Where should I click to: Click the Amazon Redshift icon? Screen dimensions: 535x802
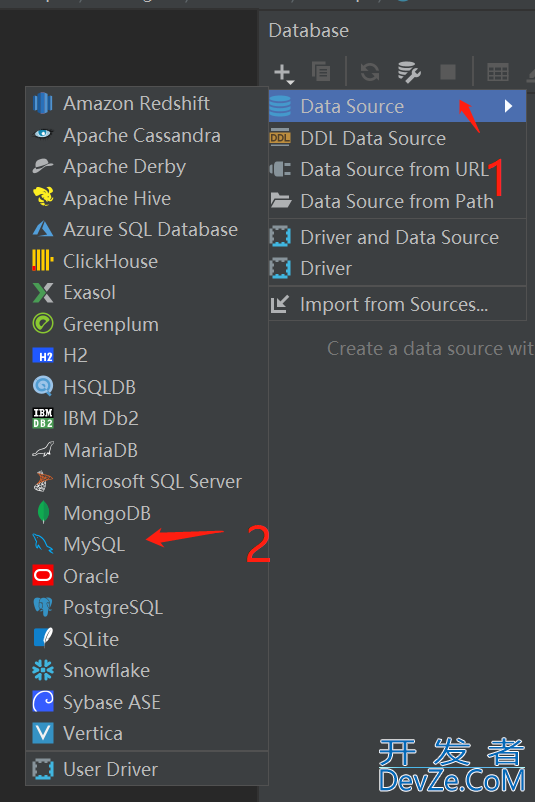coord(43,103)
